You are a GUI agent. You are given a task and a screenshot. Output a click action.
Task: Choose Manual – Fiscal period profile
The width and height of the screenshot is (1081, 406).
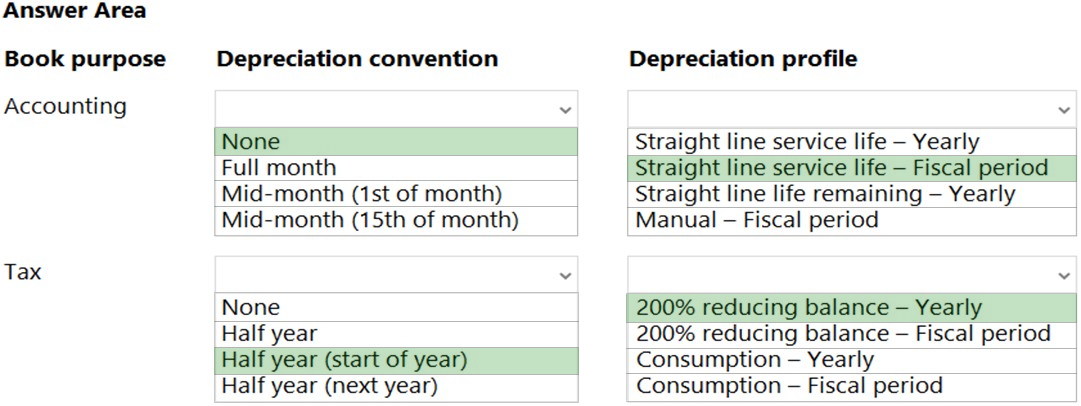click(851, 221)
